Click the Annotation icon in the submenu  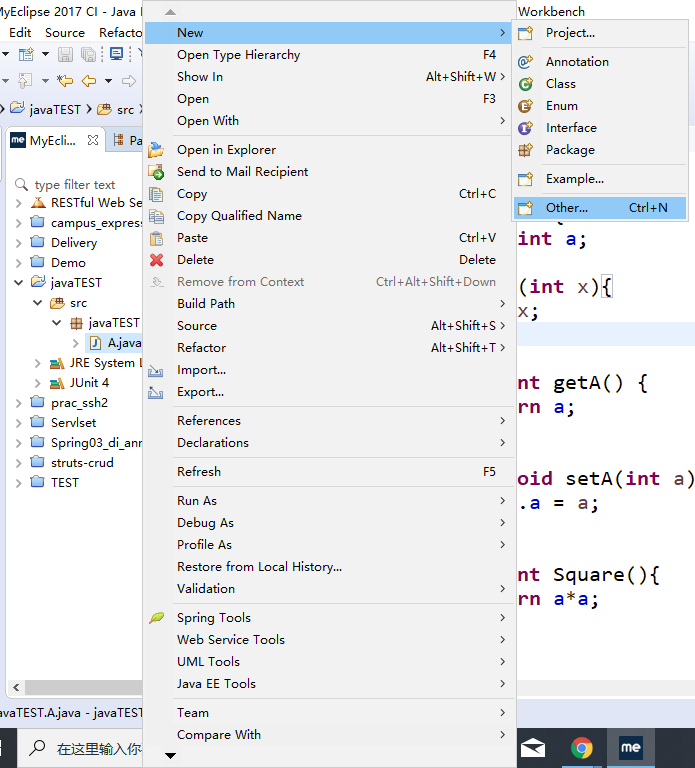[526, 62]
